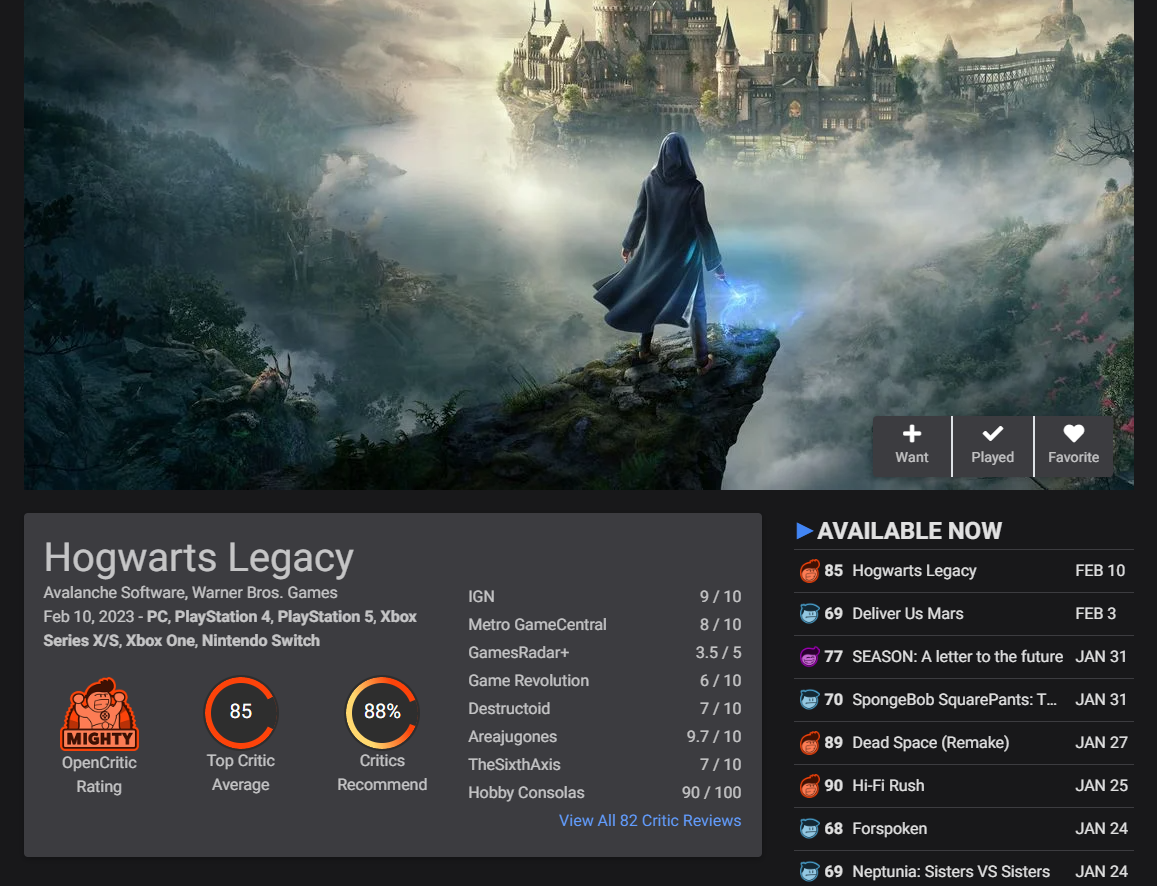Click the blue arrow beside Available Now

tap(804, 530)
